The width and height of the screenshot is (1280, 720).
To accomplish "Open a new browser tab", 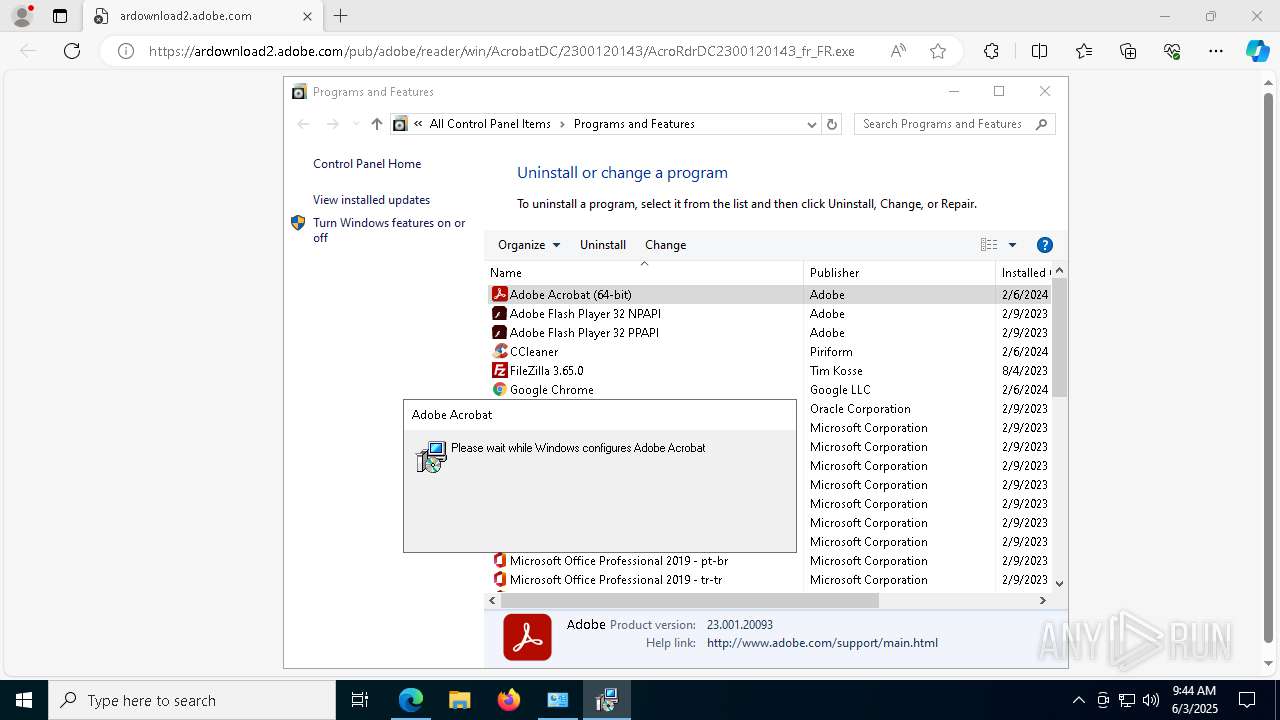I will [x=341, y=16].
